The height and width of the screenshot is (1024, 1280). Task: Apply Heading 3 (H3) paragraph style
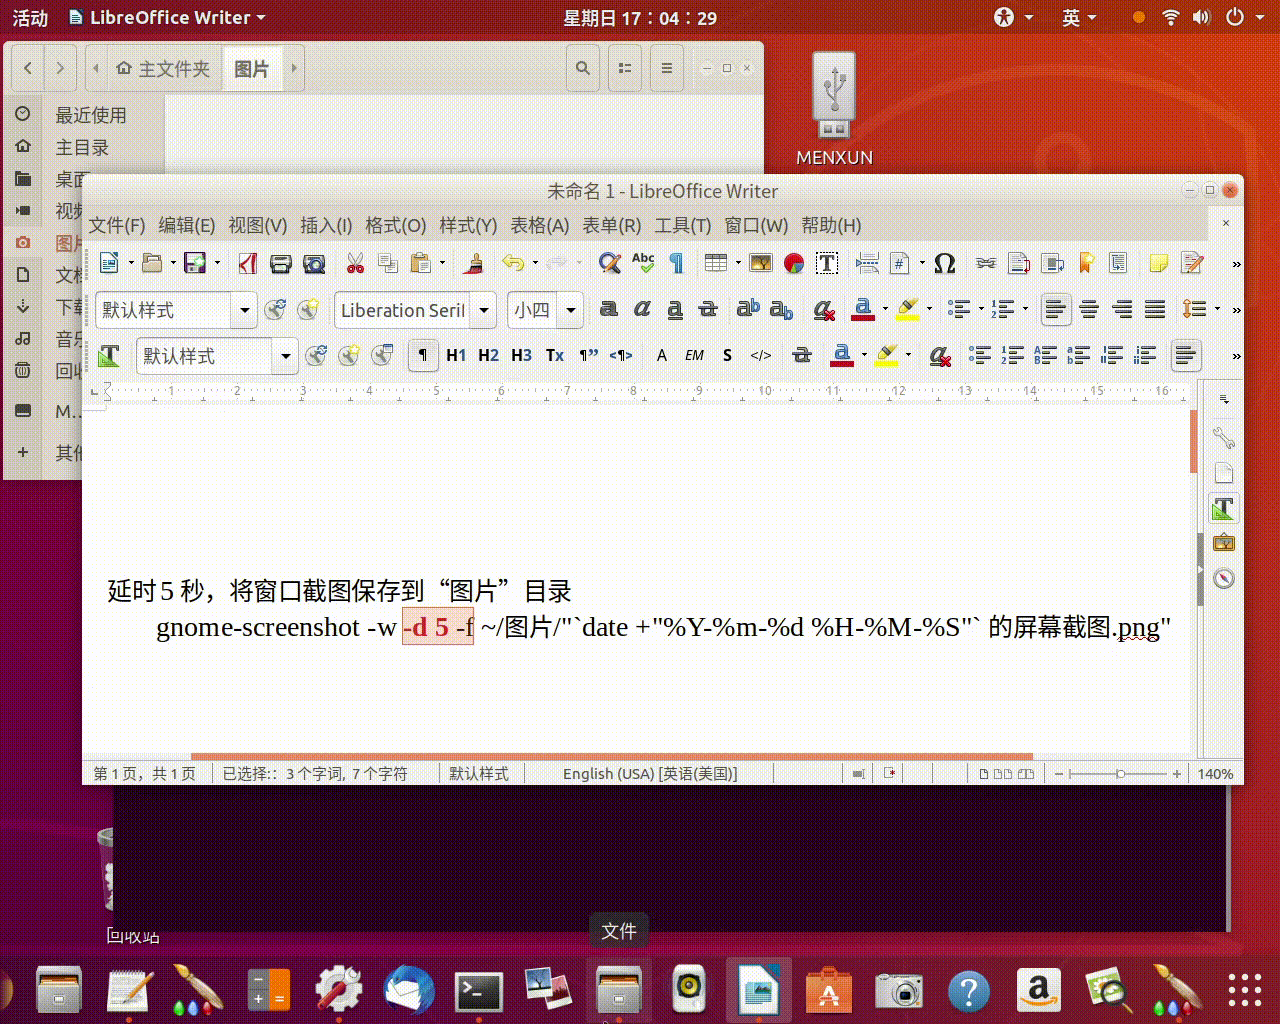(x=521, y=355)
